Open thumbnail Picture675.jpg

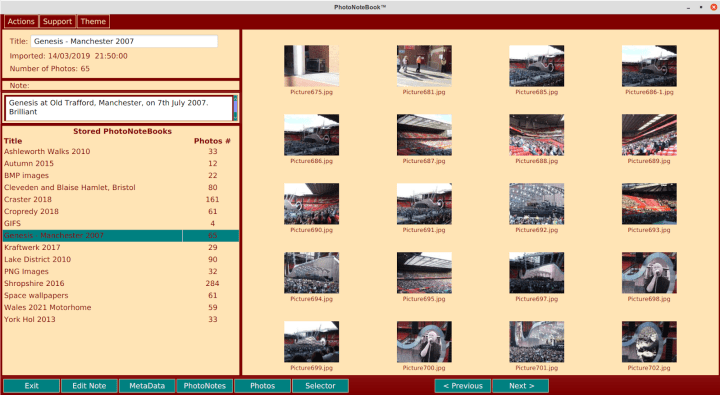pos(311,66)
